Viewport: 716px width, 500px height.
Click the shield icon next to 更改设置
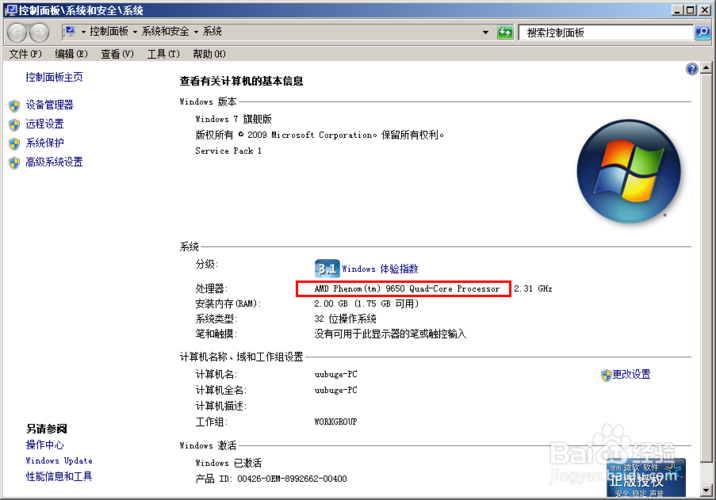click(x=606, y=375)
